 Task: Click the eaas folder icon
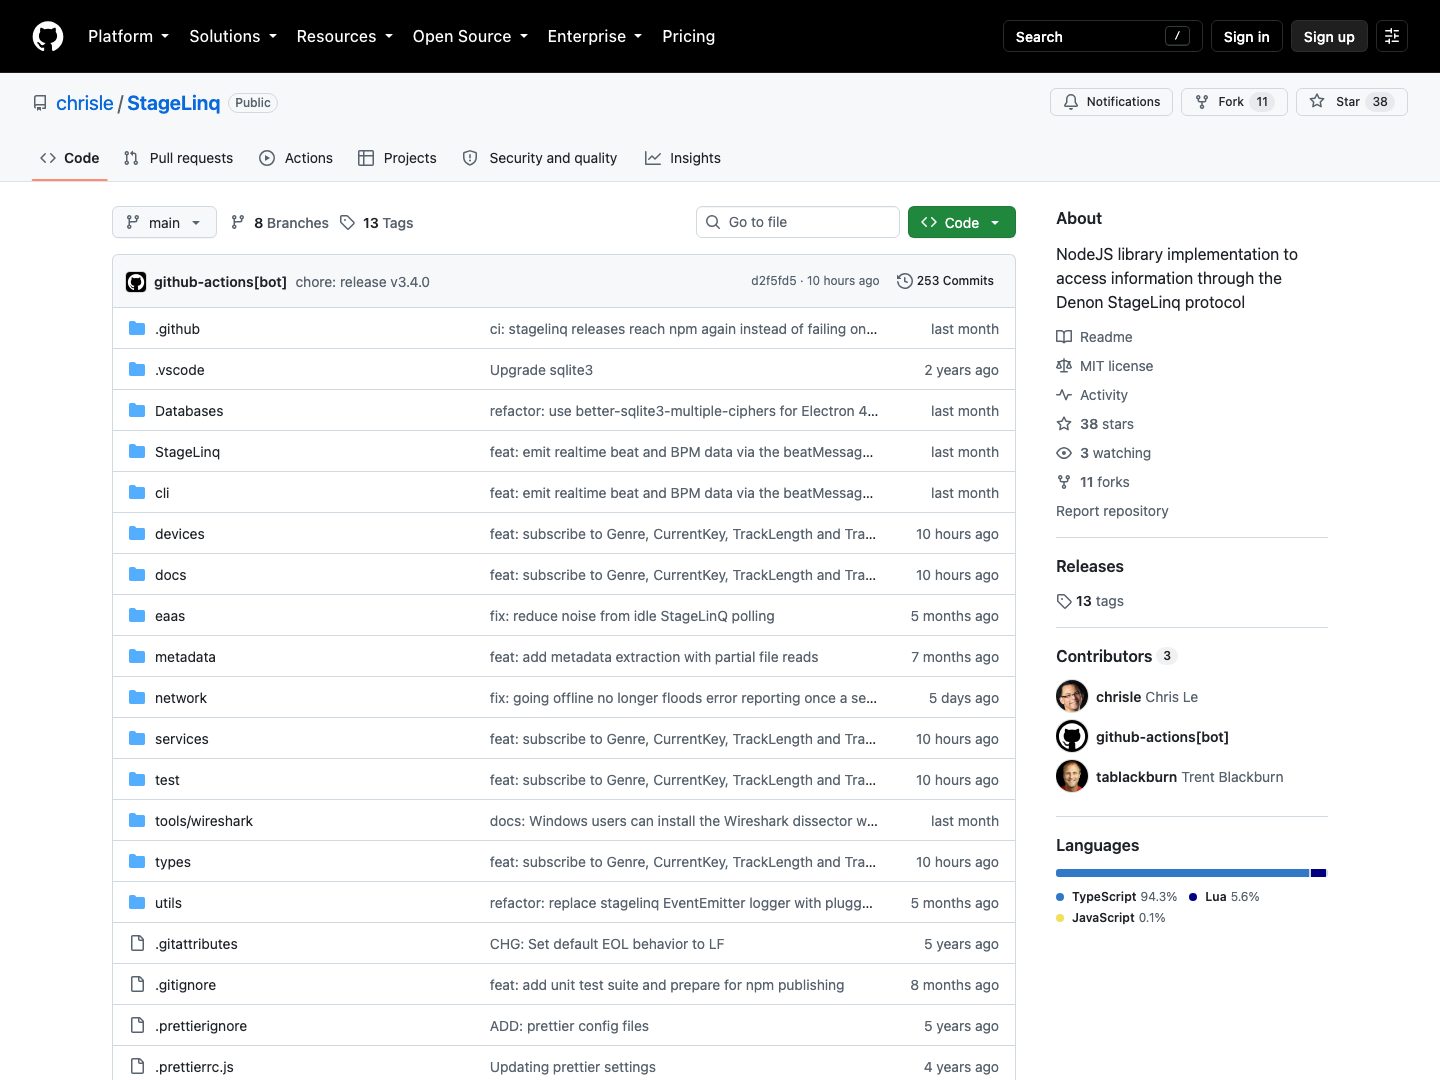(137, 616)
